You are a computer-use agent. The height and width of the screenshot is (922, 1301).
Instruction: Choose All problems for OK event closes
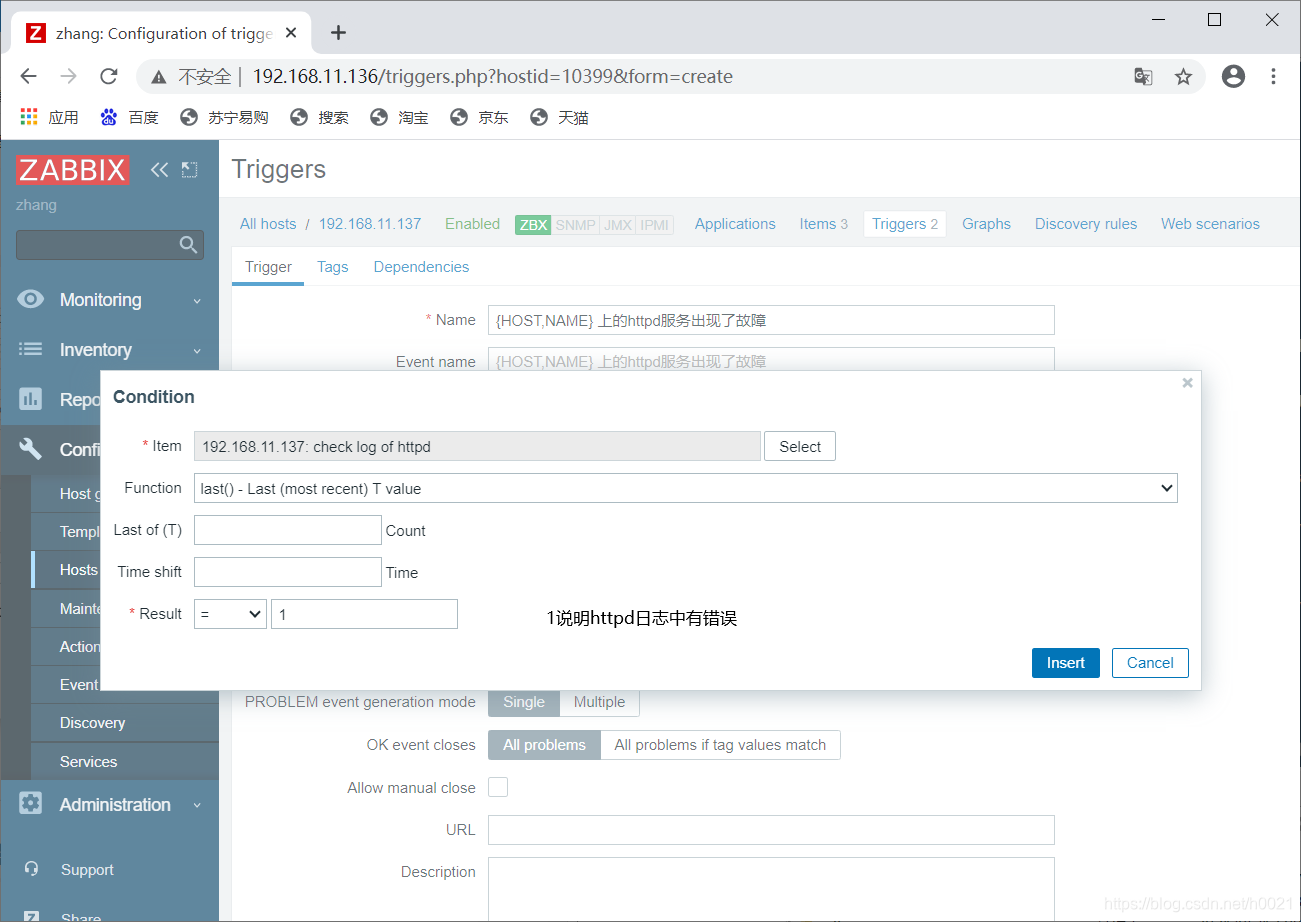(x=544, y=745)
